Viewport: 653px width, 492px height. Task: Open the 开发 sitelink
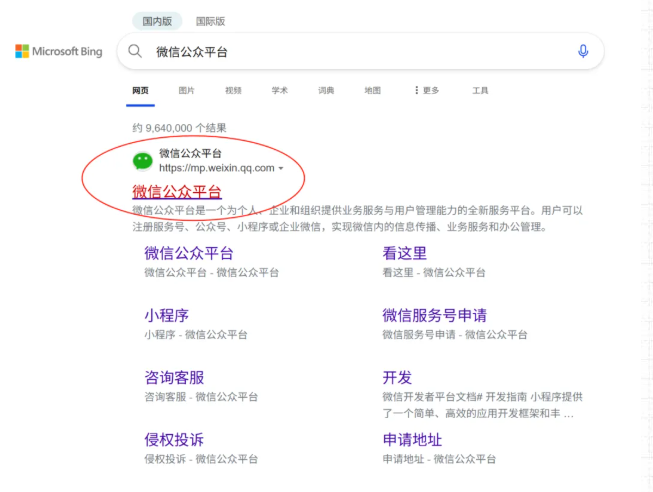click(397, 377)
